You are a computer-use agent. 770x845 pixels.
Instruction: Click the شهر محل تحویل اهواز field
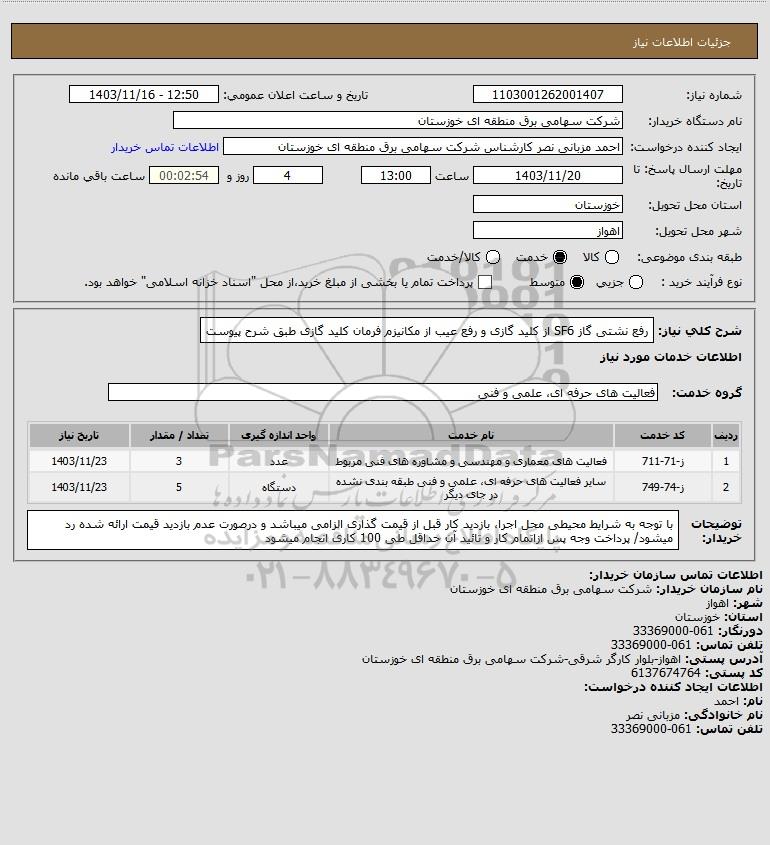pos(547,231)
